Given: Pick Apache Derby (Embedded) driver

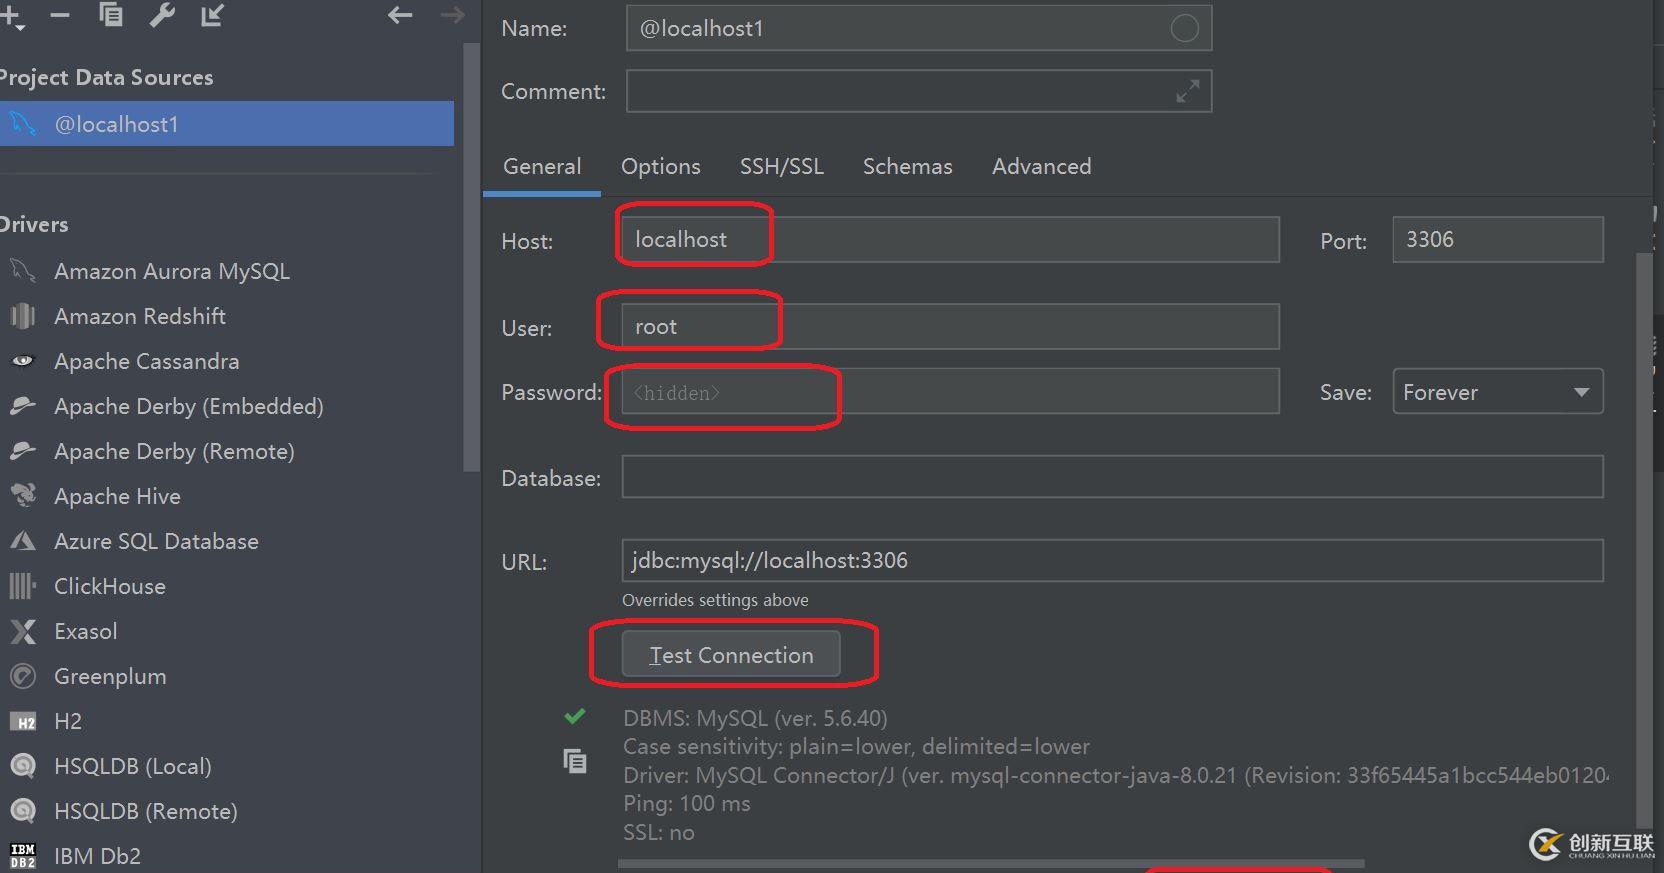Looking at the screenshot, I should click(x=188, y=406).
